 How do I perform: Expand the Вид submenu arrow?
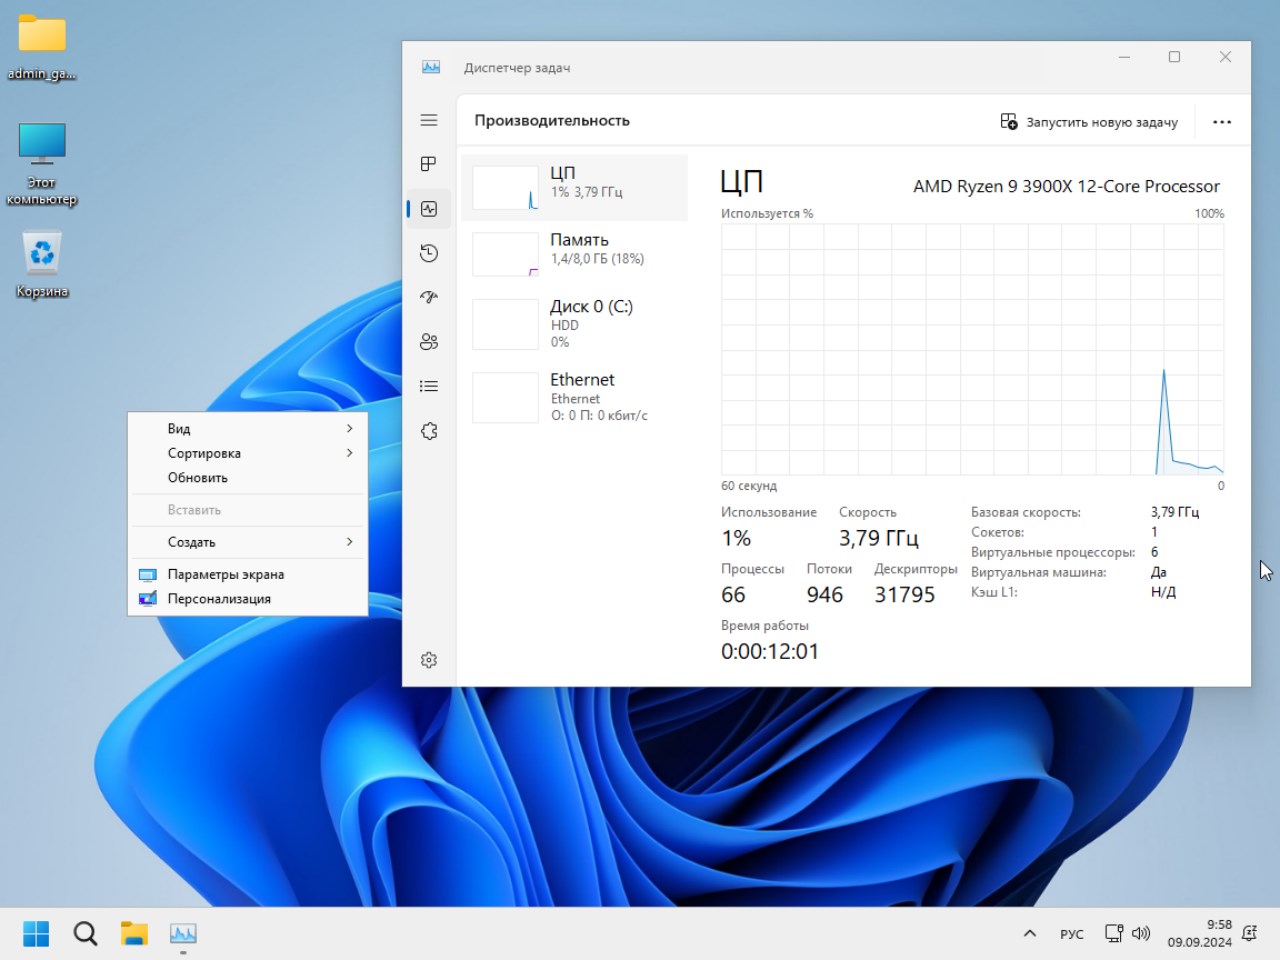(349, 428)
